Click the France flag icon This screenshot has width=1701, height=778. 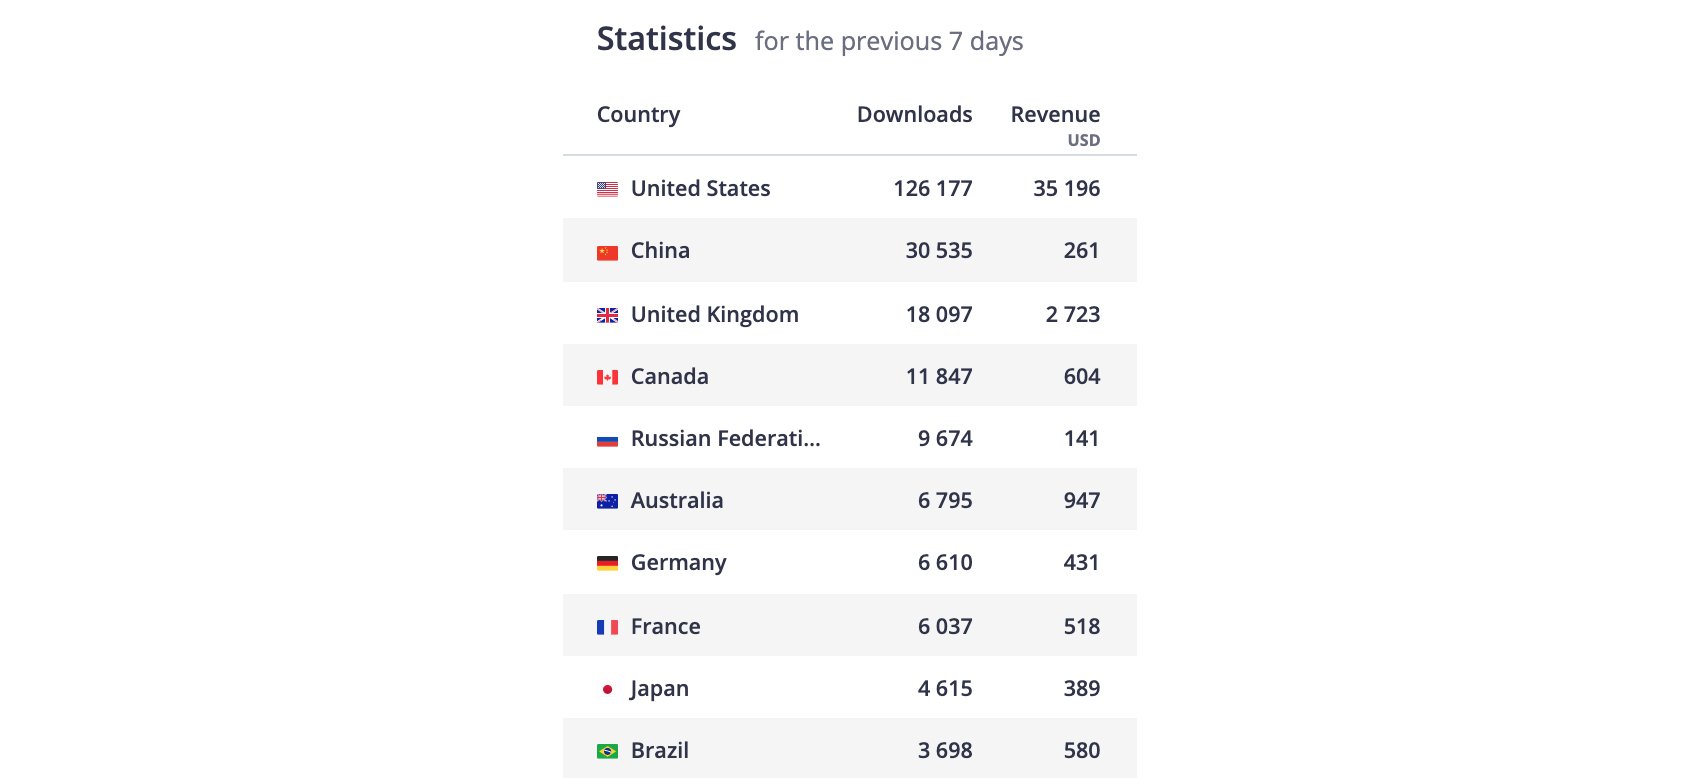click(x=607, y=627)
